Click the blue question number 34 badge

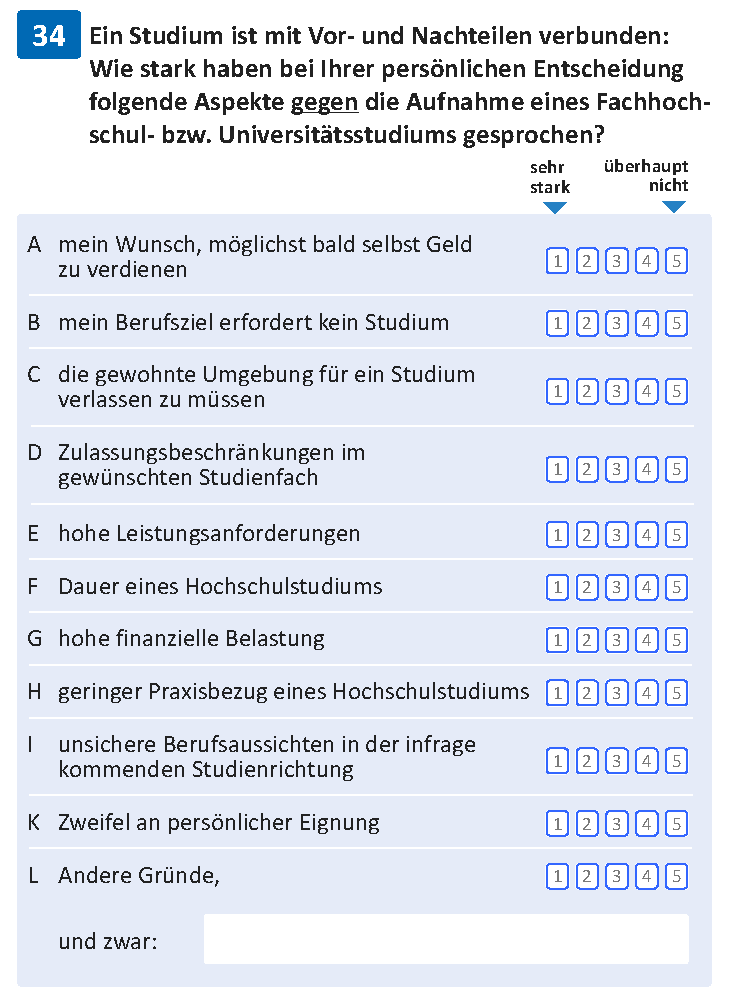tap(49, 35)
